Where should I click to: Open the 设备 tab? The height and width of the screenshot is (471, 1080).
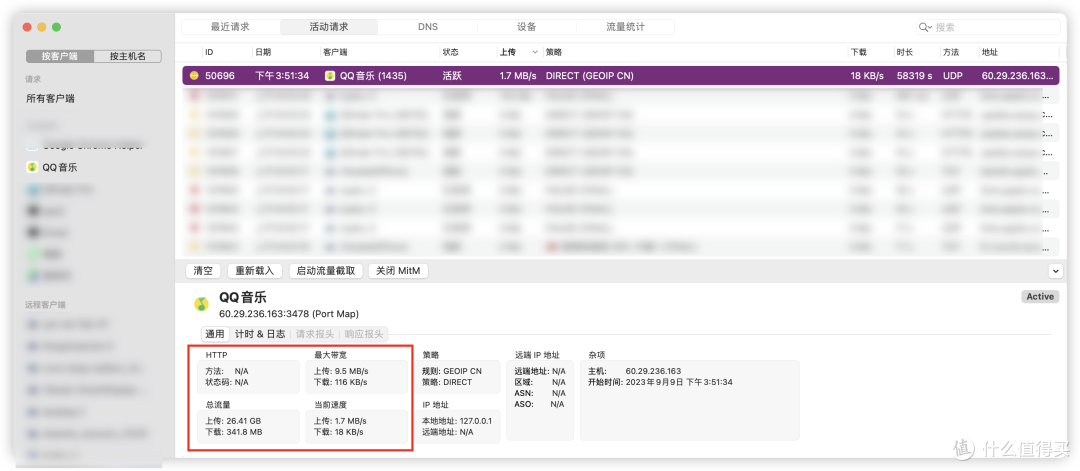tap(526, 27)
